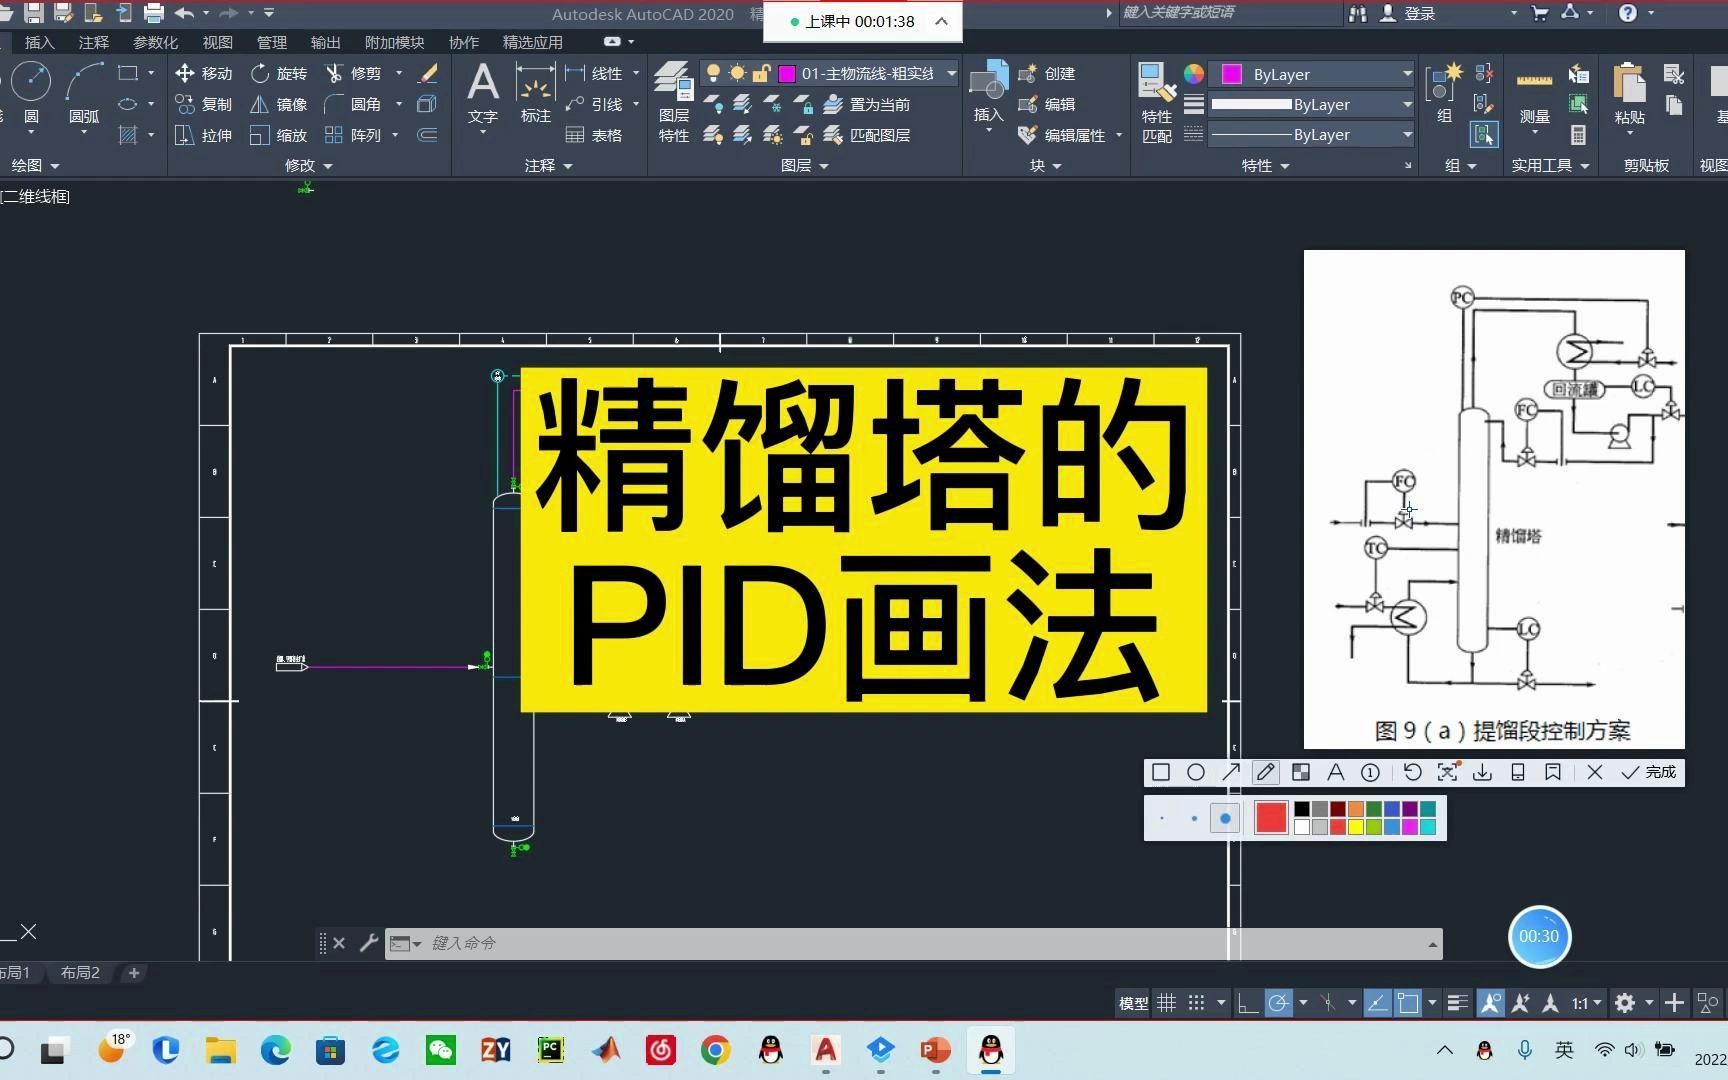Choose the arrow annotation tool

point(1230,772)
